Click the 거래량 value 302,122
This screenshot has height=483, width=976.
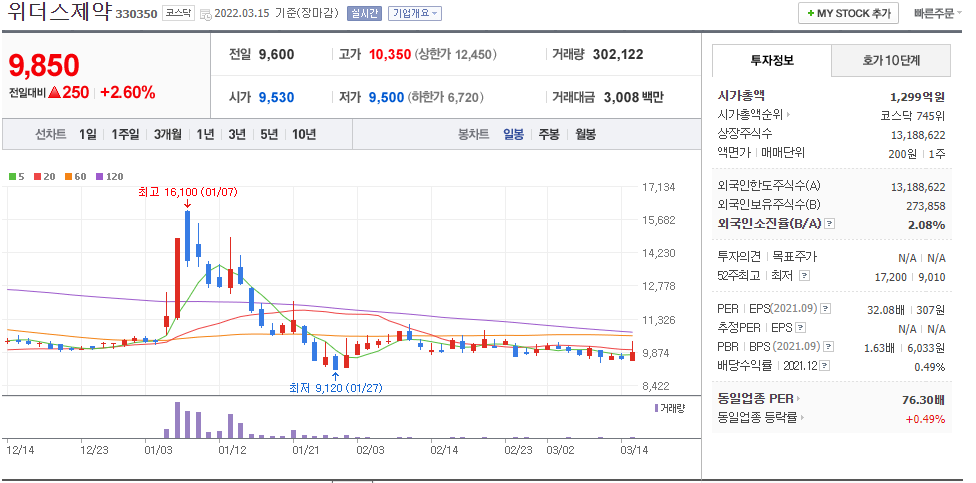pos(618,55)
